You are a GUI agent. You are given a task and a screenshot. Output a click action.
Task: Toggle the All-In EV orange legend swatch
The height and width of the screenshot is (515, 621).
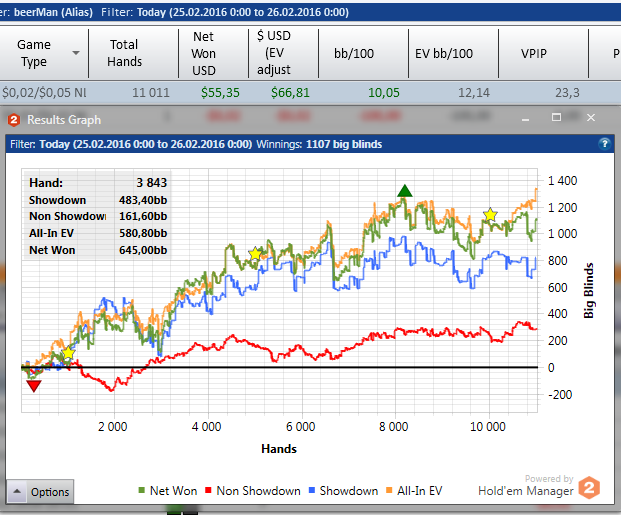point(389,490)
